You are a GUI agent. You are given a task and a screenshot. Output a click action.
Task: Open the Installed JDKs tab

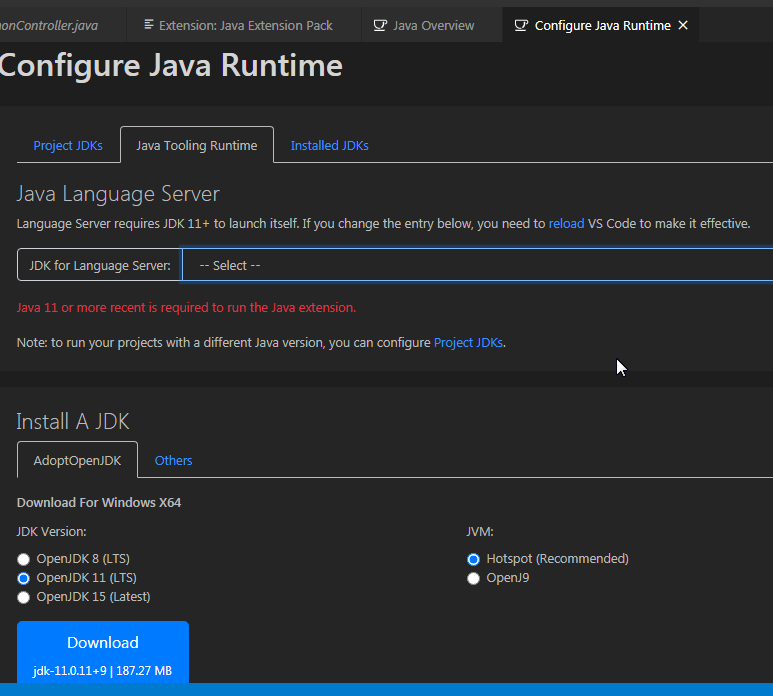[329, 145]
